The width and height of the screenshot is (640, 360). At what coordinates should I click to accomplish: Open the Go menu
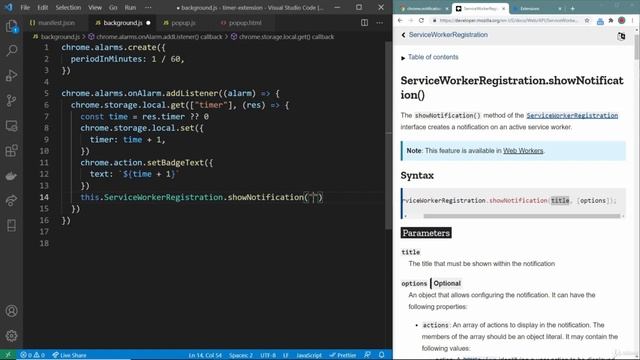pyautogui.click(x=113, y=7)
